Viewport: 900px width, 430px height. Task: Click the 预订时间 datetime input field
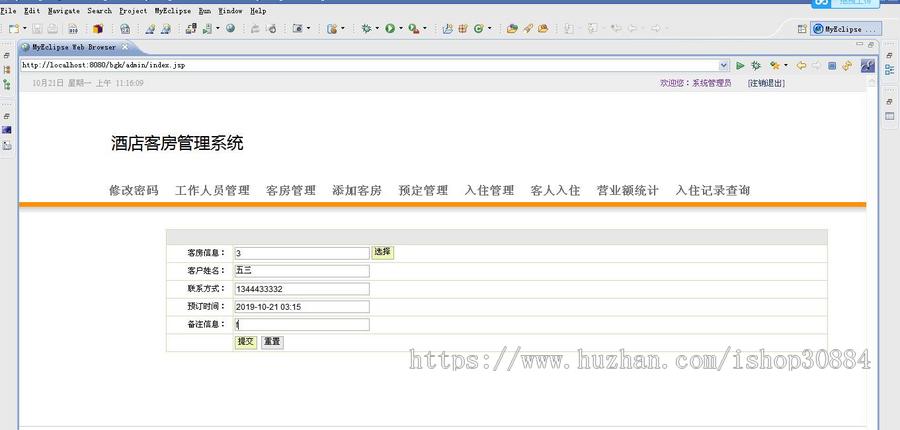302,307
